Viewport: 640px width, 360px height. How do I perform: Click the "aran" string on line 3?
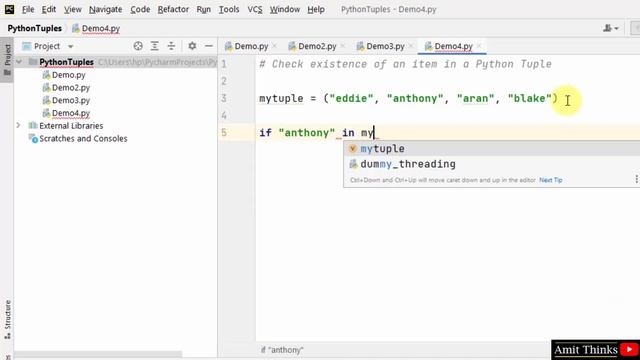tap(475, 98)
